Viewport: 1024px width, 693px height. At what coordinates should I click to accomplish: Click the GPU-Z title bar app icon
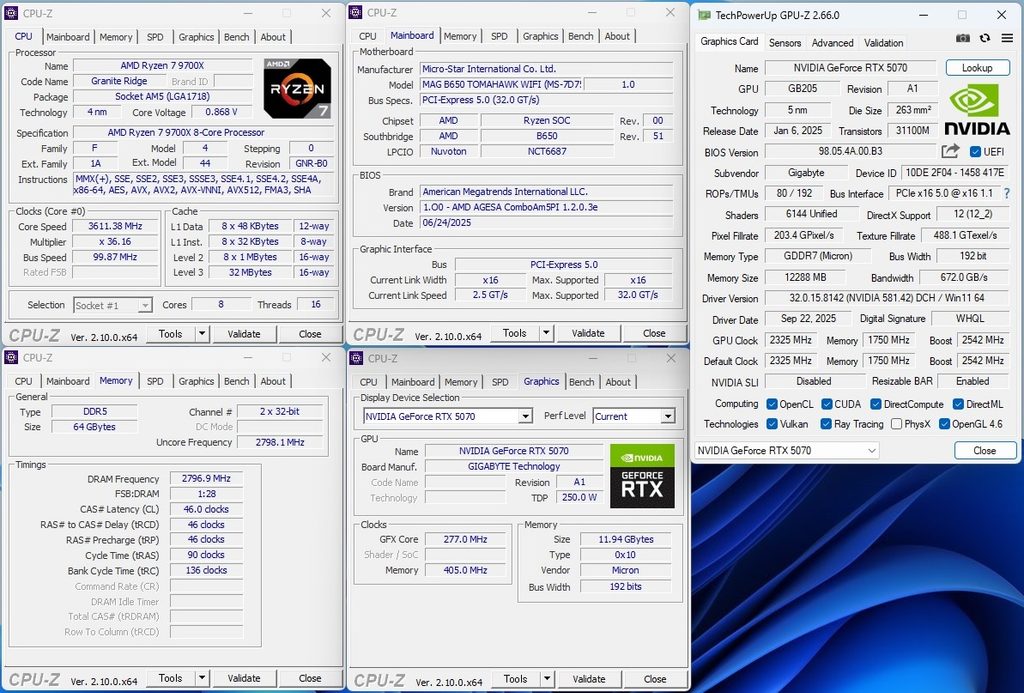click(704, 15)
